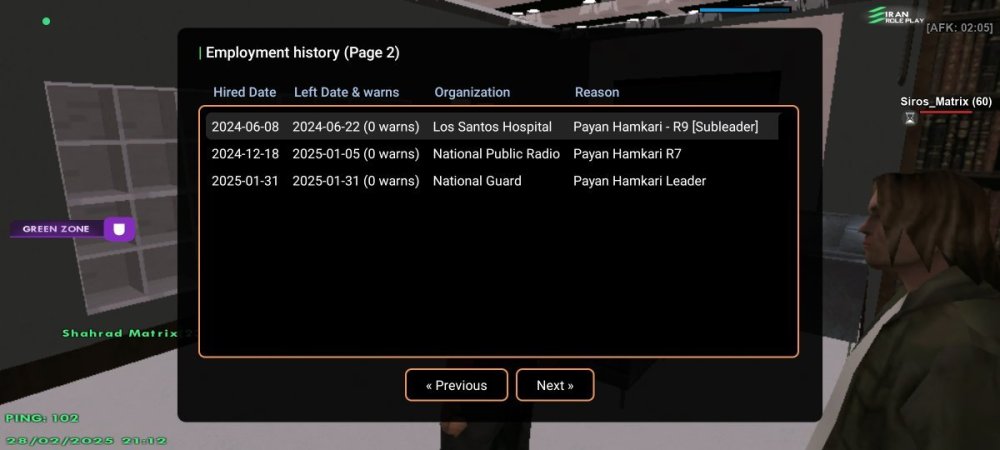Click the PING: 102 indicator
The image size is (1000, 450).
(x=41, y=418)
